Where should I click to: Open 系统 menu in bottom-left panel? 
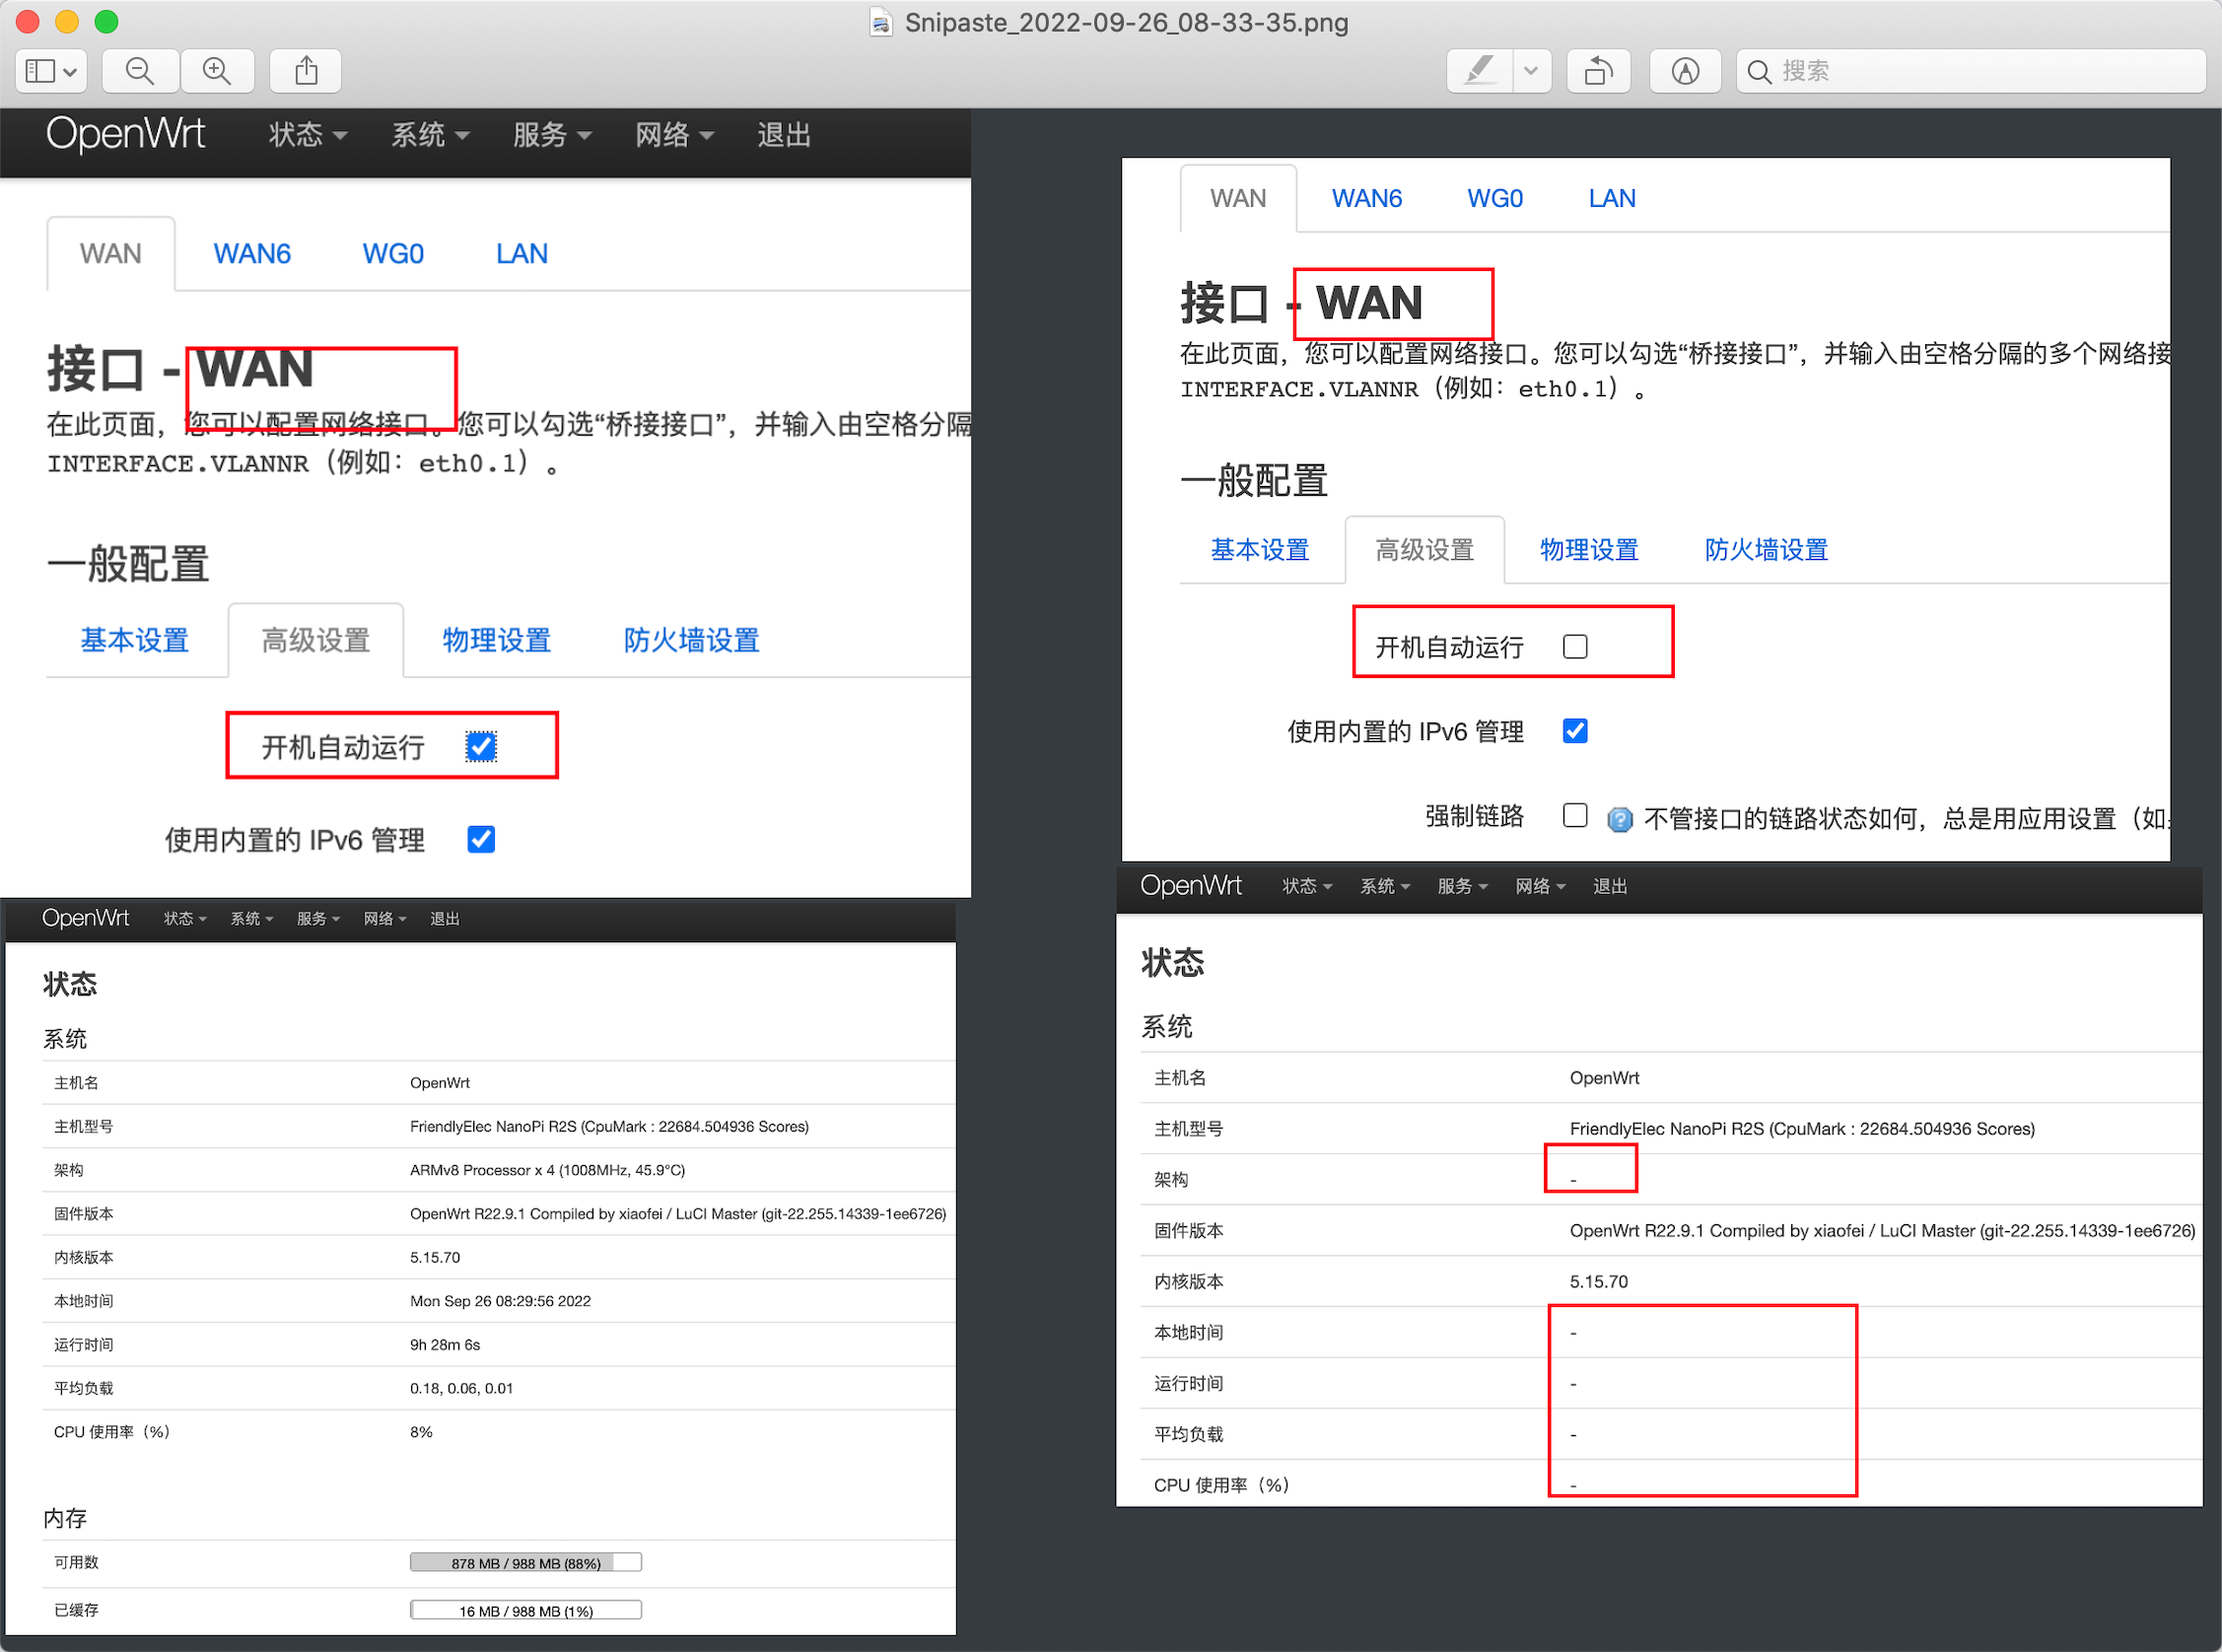tap(251, 918)
